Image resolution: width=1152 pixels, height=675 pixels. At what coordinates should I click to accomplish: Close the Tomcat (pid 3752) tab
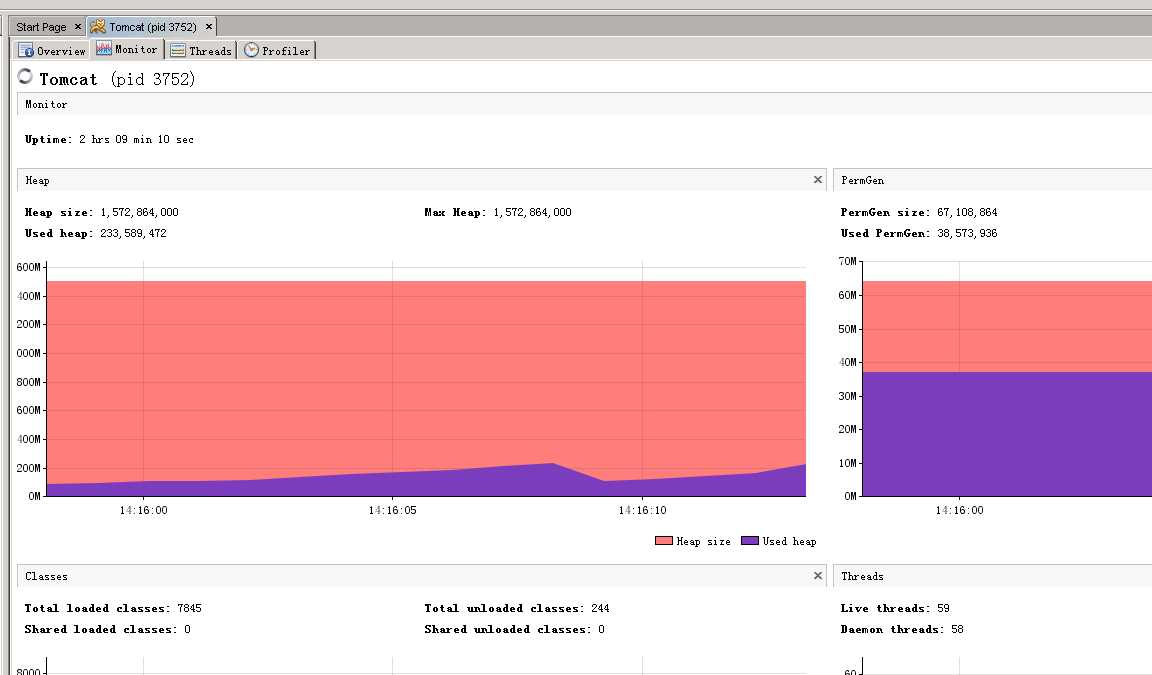[209, 26]
